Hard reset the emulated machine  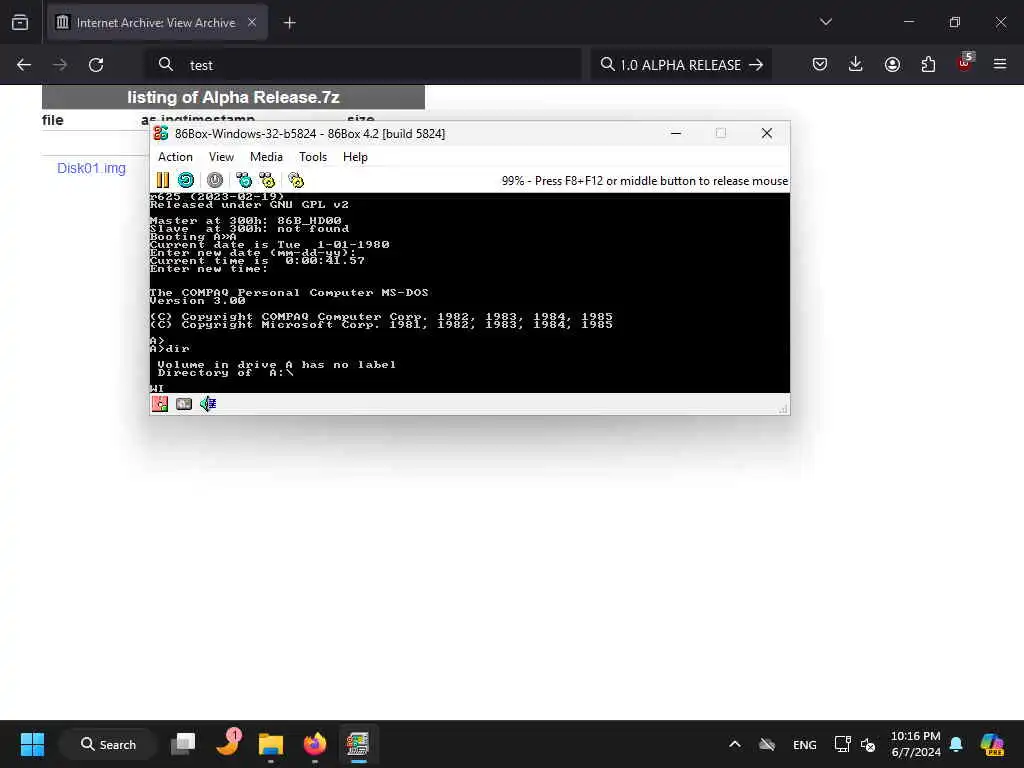click(186, 180)
